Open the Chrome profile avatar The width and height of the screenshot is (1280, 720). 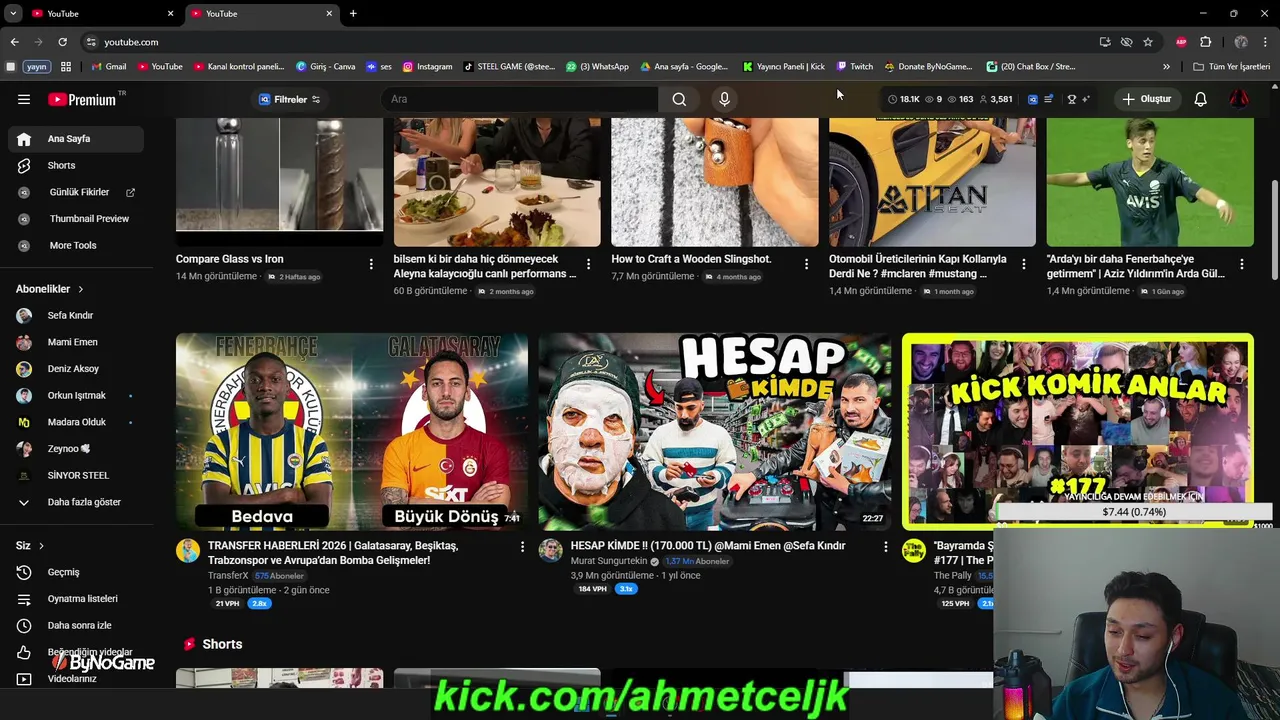(1241, 42)
